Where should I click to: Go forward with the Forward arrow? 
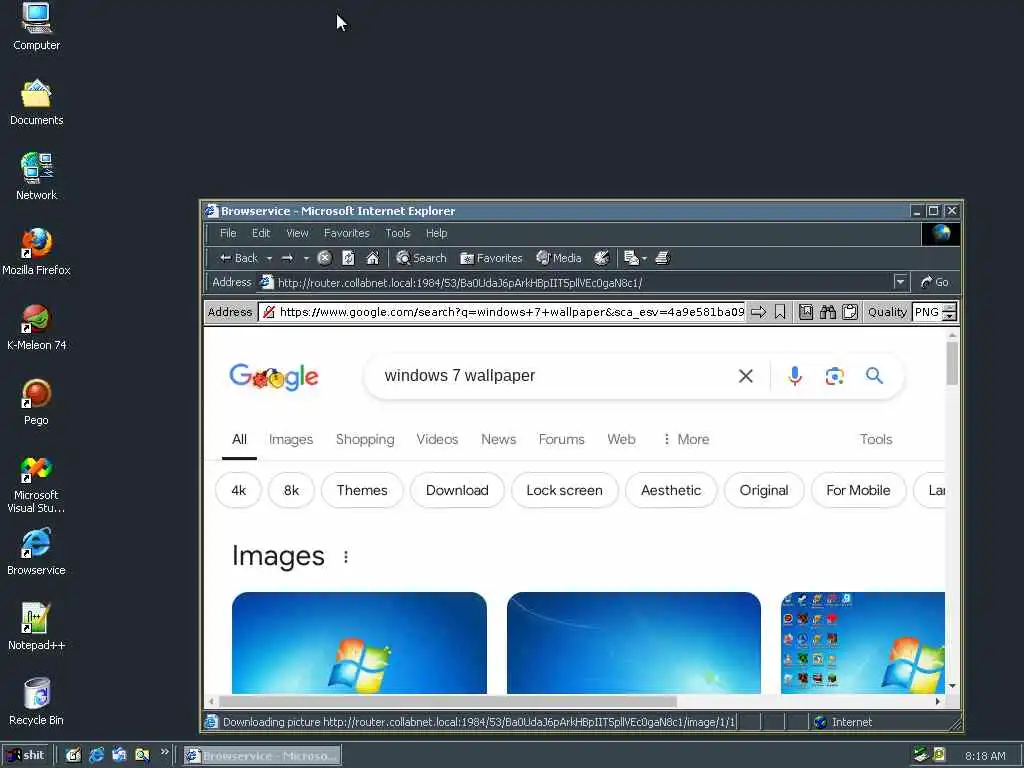(287, 258)
